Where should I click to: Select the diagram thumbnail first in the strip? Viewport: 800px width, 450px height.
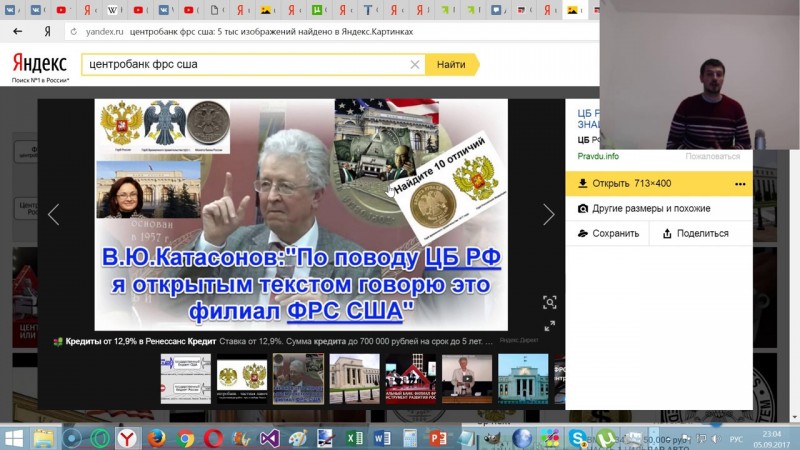coord(186,379)
